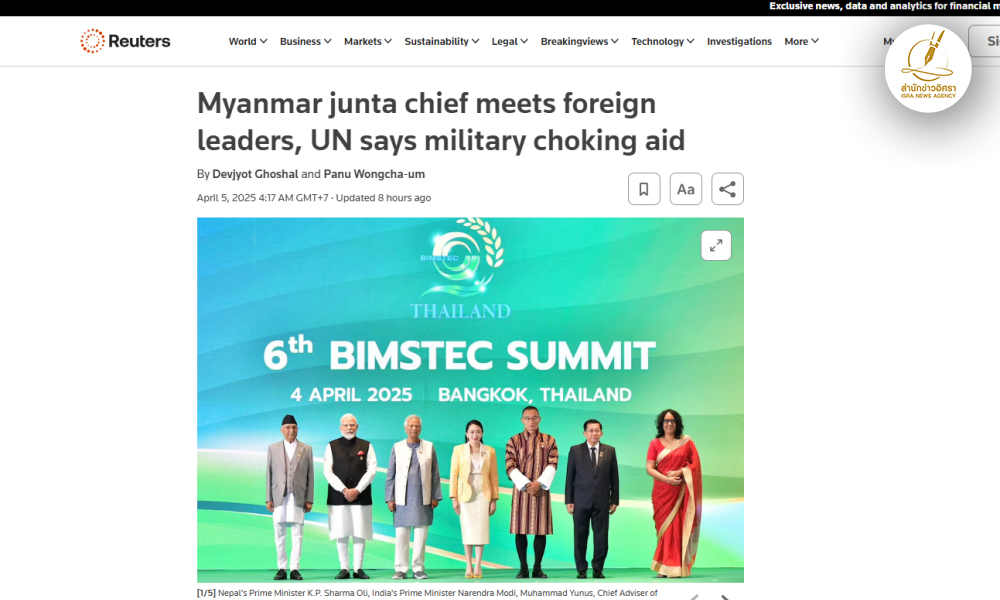Image resolution: width=1000 pixels, height=600 pixels.
Task: Go to previous gallery image arrow
Action: tap(694, 597)
